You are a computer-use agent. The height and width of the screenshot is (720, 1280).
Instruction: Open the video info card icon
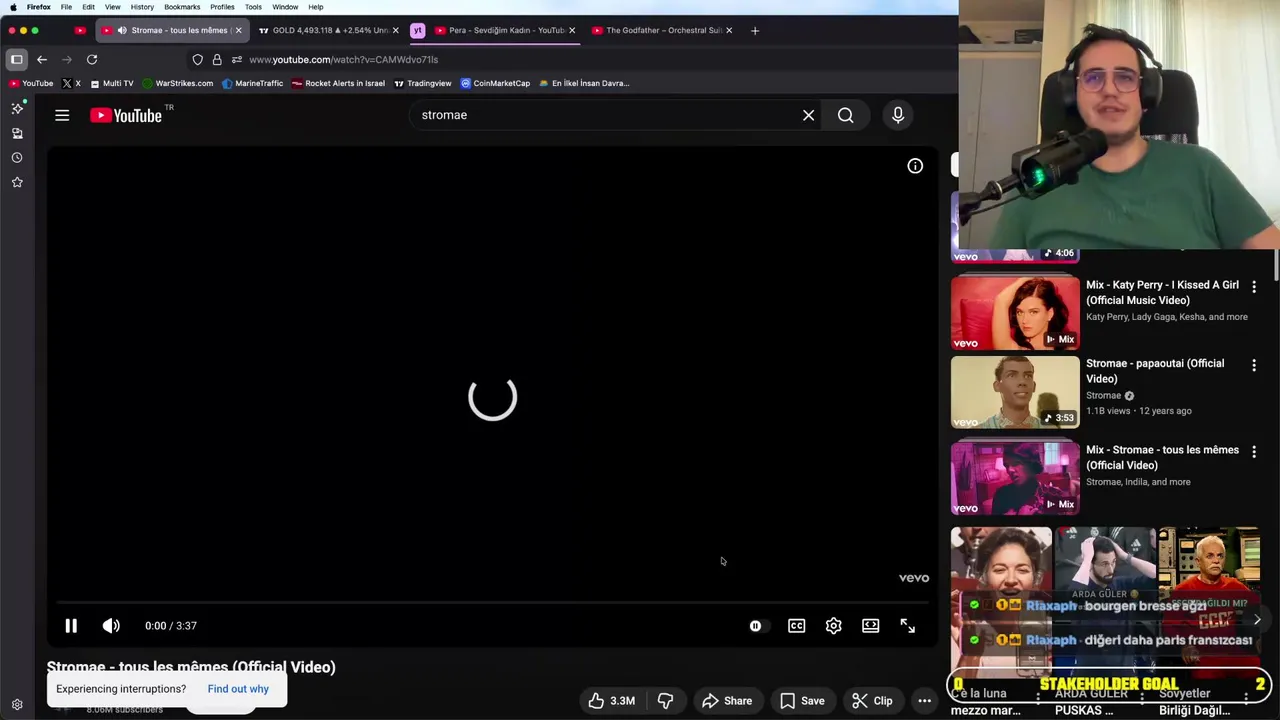click(x=915, y=166)
